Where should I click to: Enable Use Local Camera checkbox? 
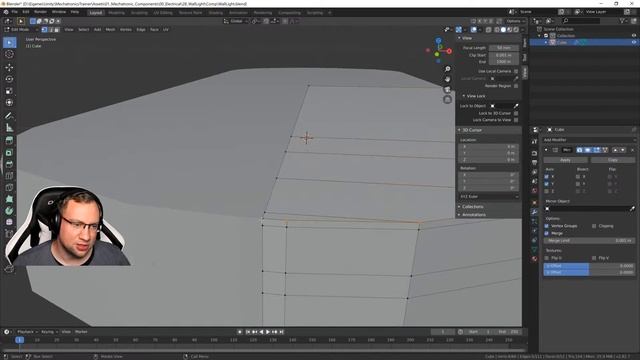click(x=516, y=71)
